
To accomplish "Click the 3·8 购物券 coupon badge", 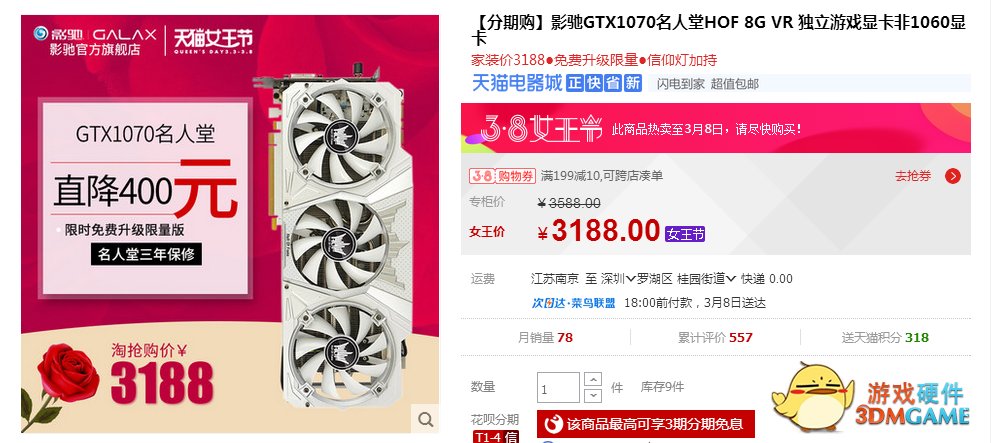I will [x=502, y=176].
